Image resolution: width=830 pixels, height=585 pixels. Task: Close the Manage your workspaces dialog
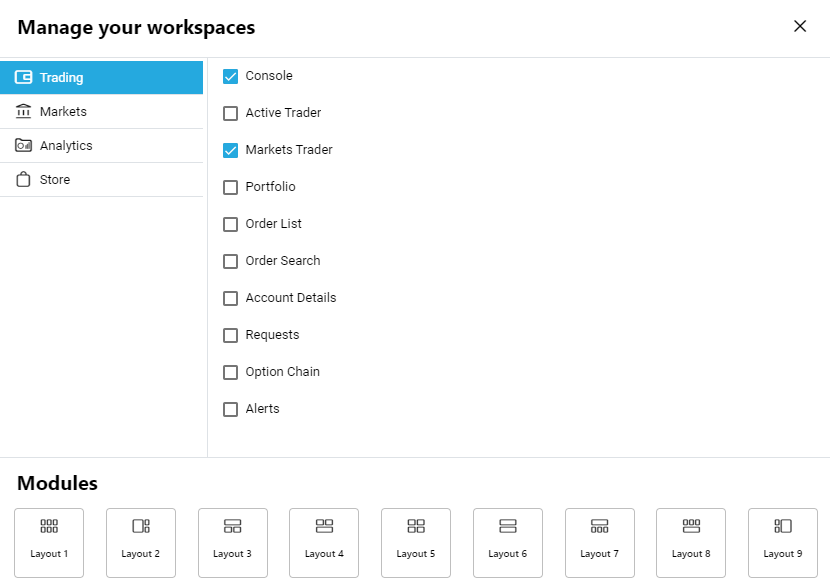click(x=800, y=27)
